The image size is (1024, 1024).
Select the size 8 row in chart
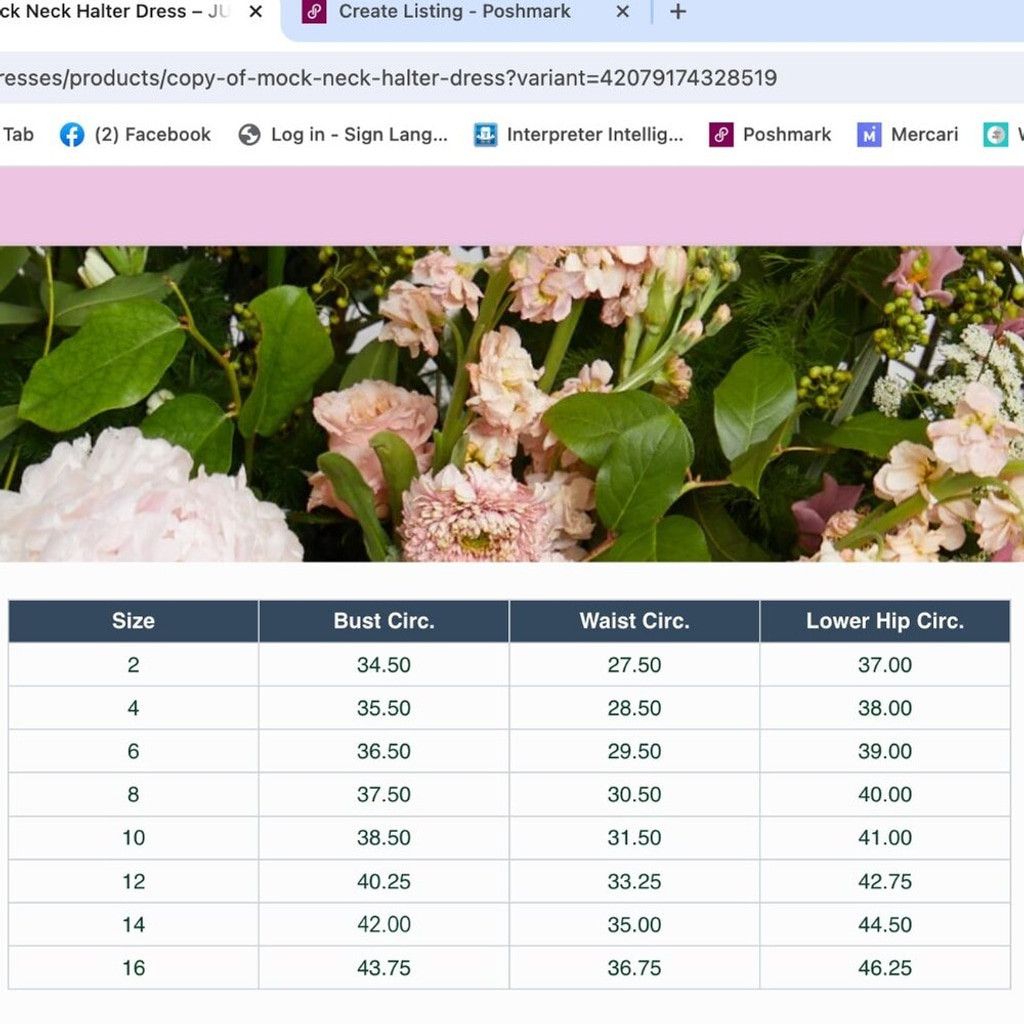pos(509,795)
